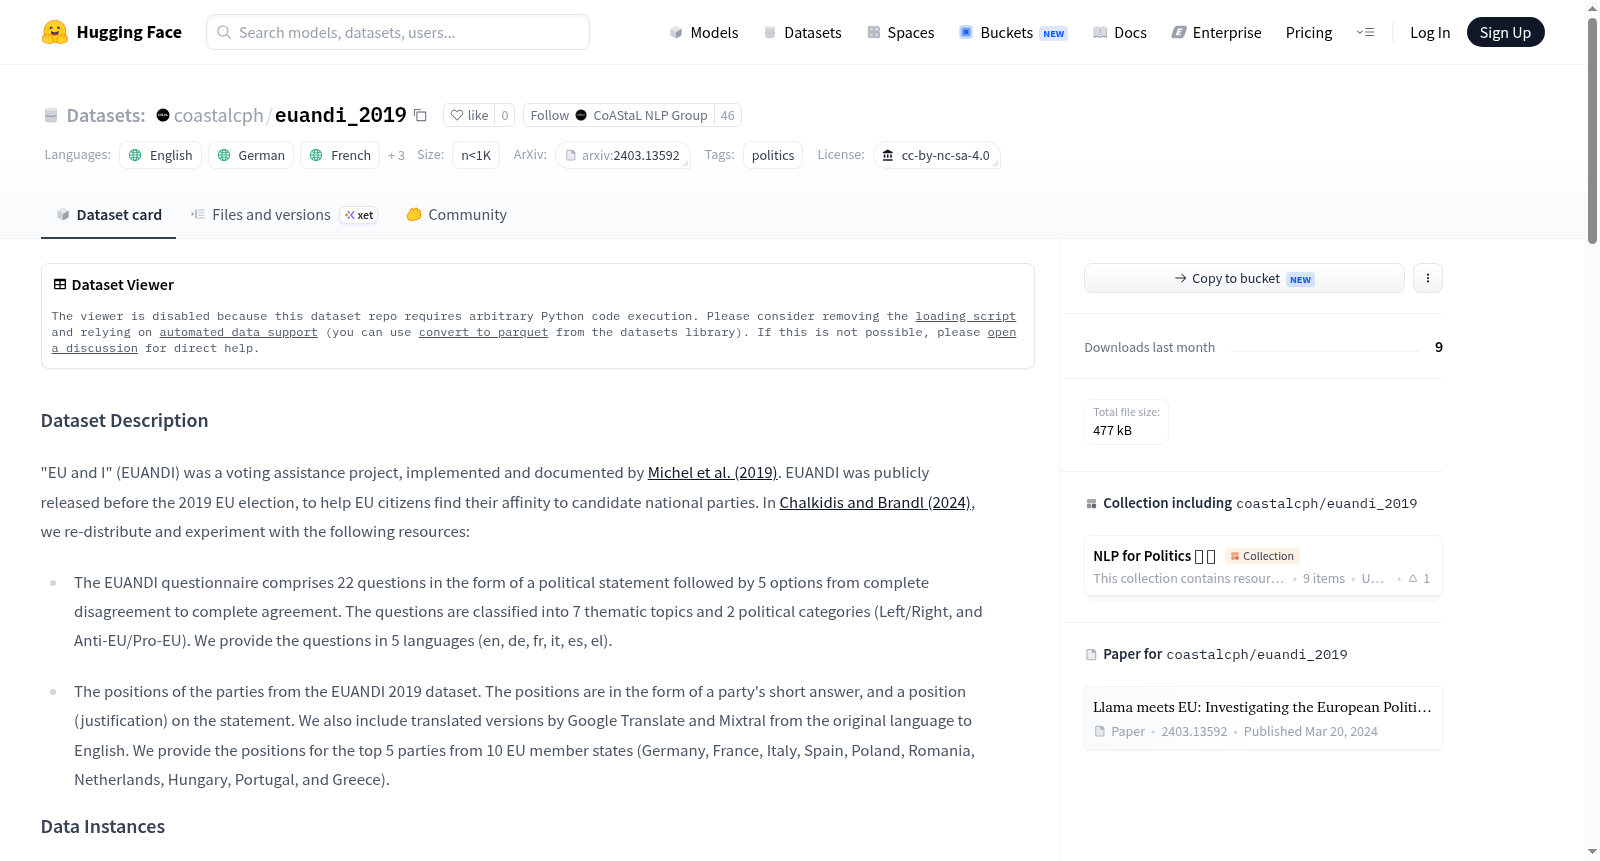Click the search magnifier icon
This screenshot has width=1600, height=861.
224,32
